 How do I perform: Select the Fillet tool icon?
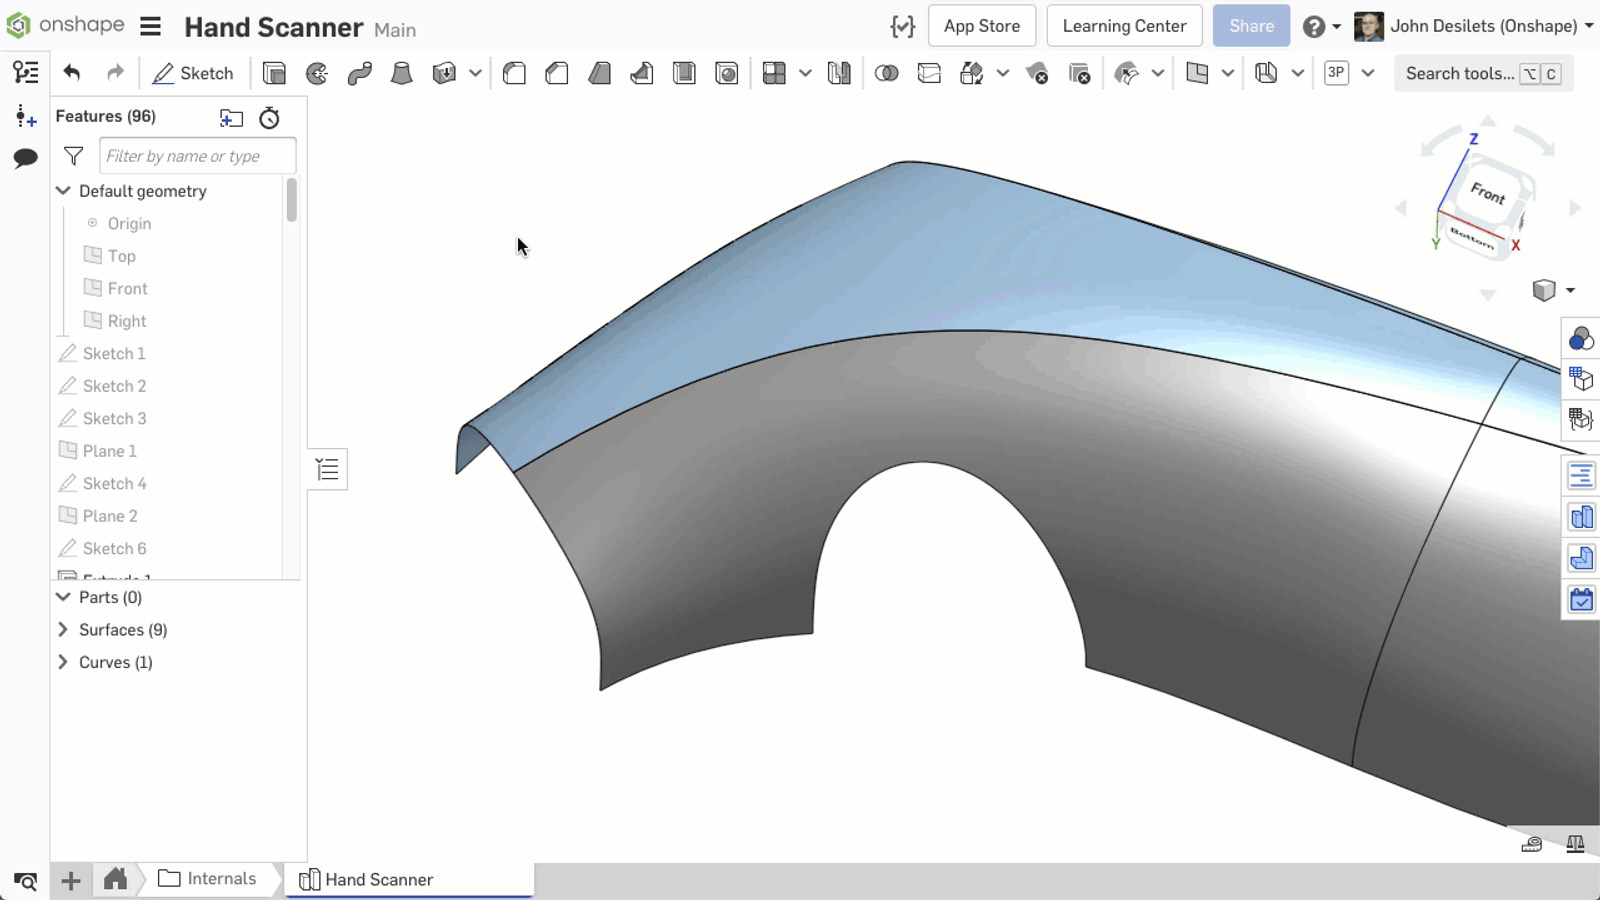514,73
